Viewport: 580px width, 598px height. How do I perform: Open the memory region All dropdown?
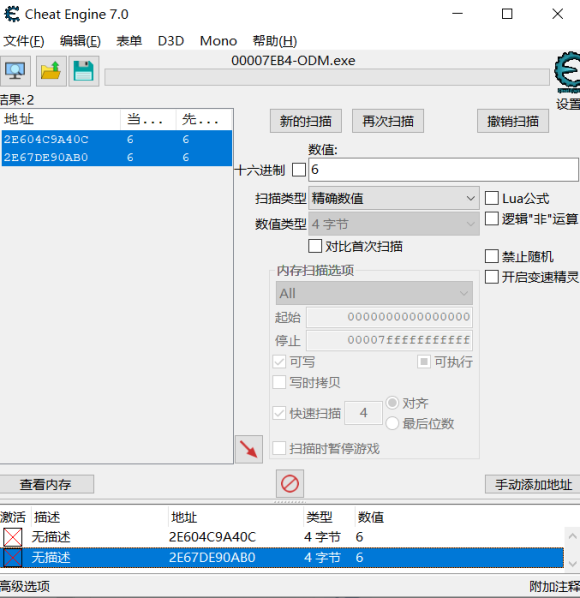pos(374,293)
